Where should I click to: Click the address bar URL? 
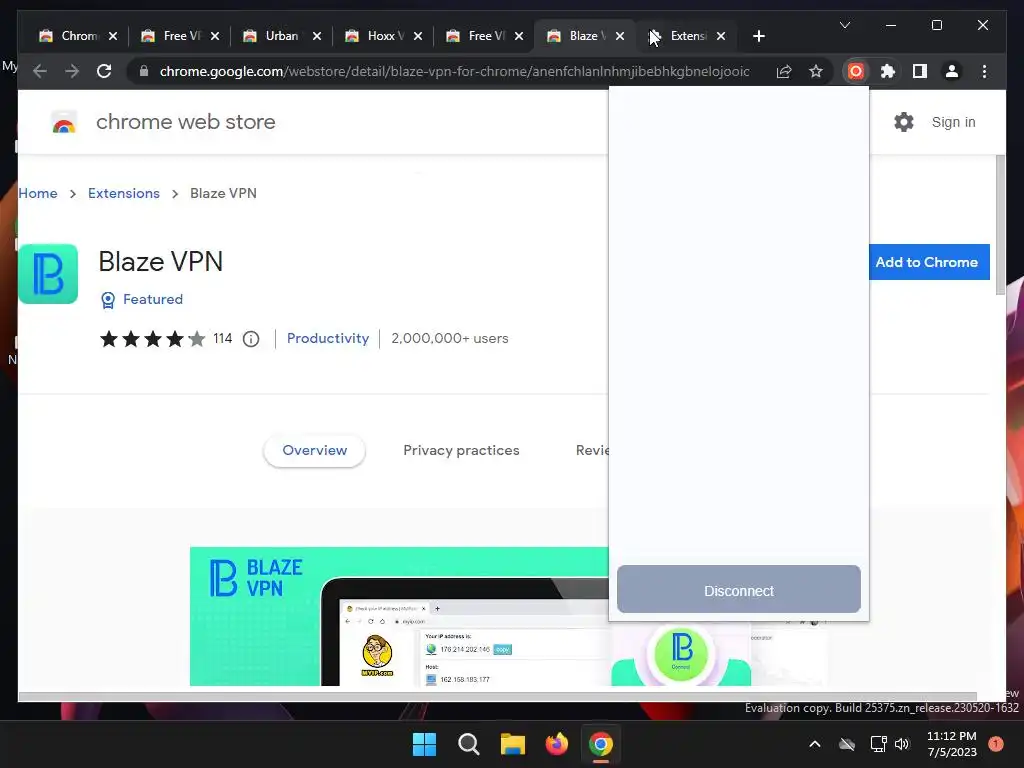coord(455,71)
